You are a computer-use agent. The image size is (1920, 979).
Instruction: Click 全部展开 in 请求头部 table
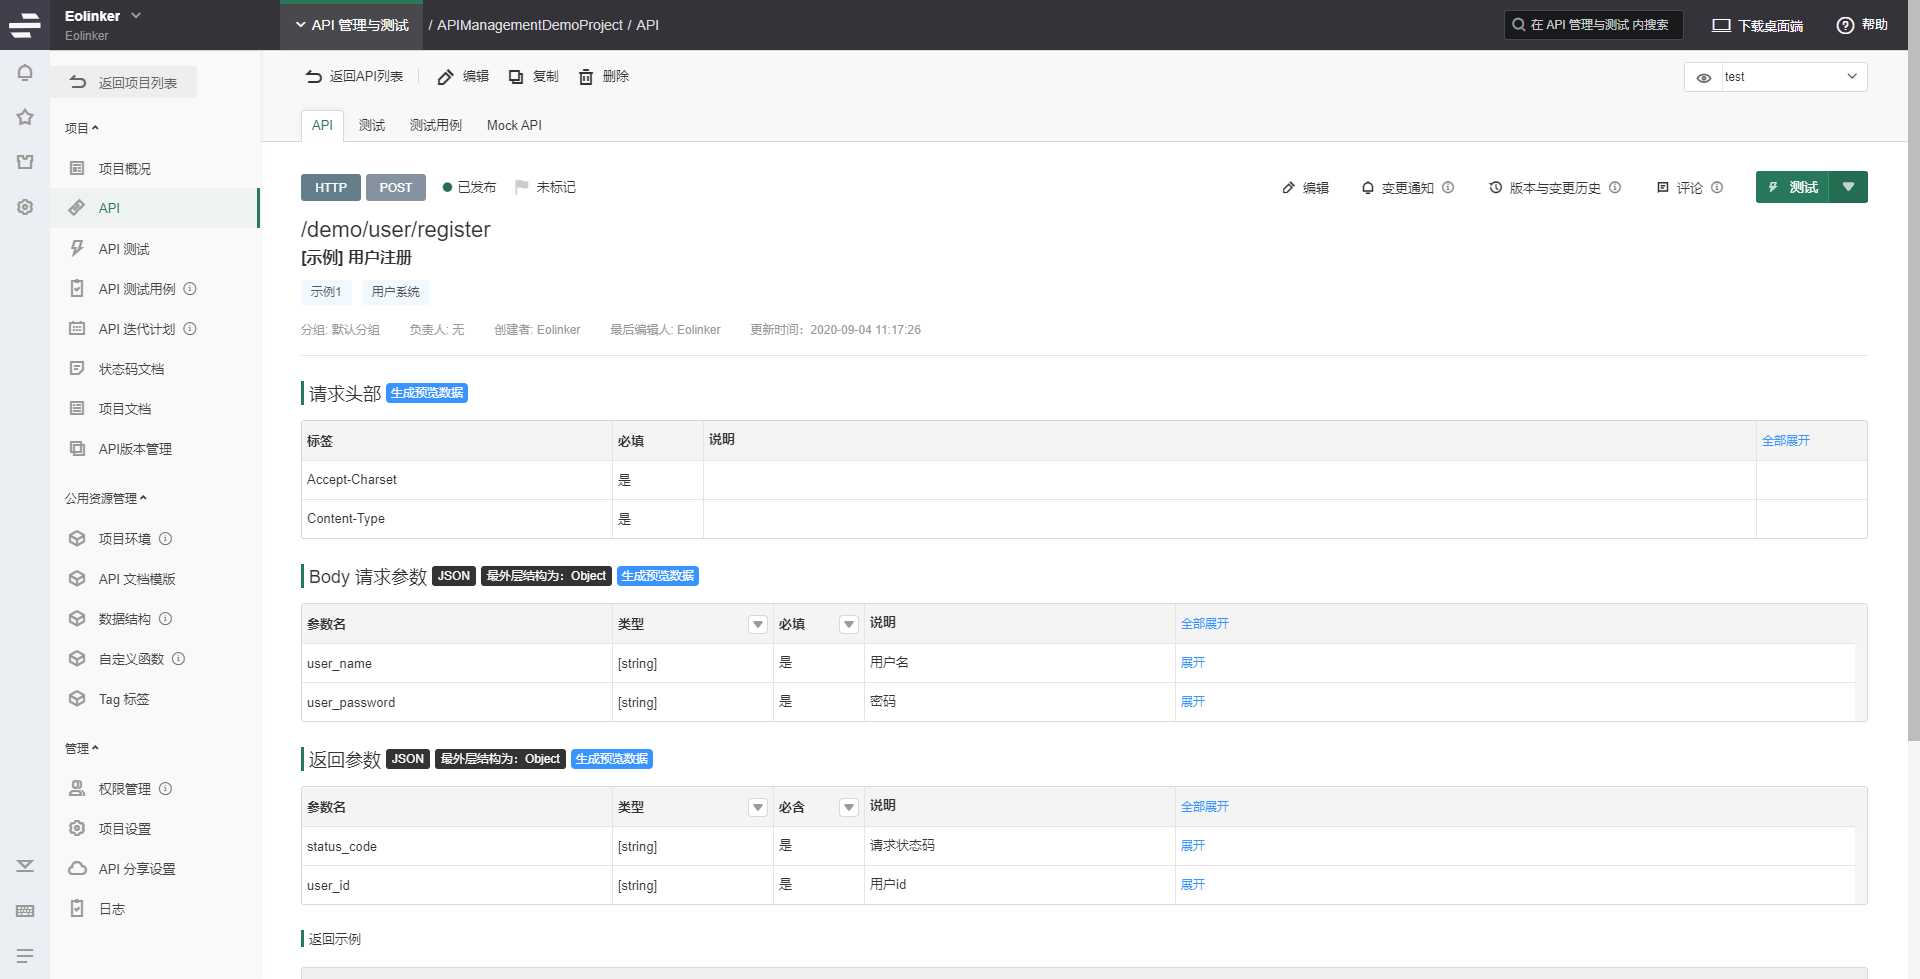pyautogui.click(x=1786, y=441)
